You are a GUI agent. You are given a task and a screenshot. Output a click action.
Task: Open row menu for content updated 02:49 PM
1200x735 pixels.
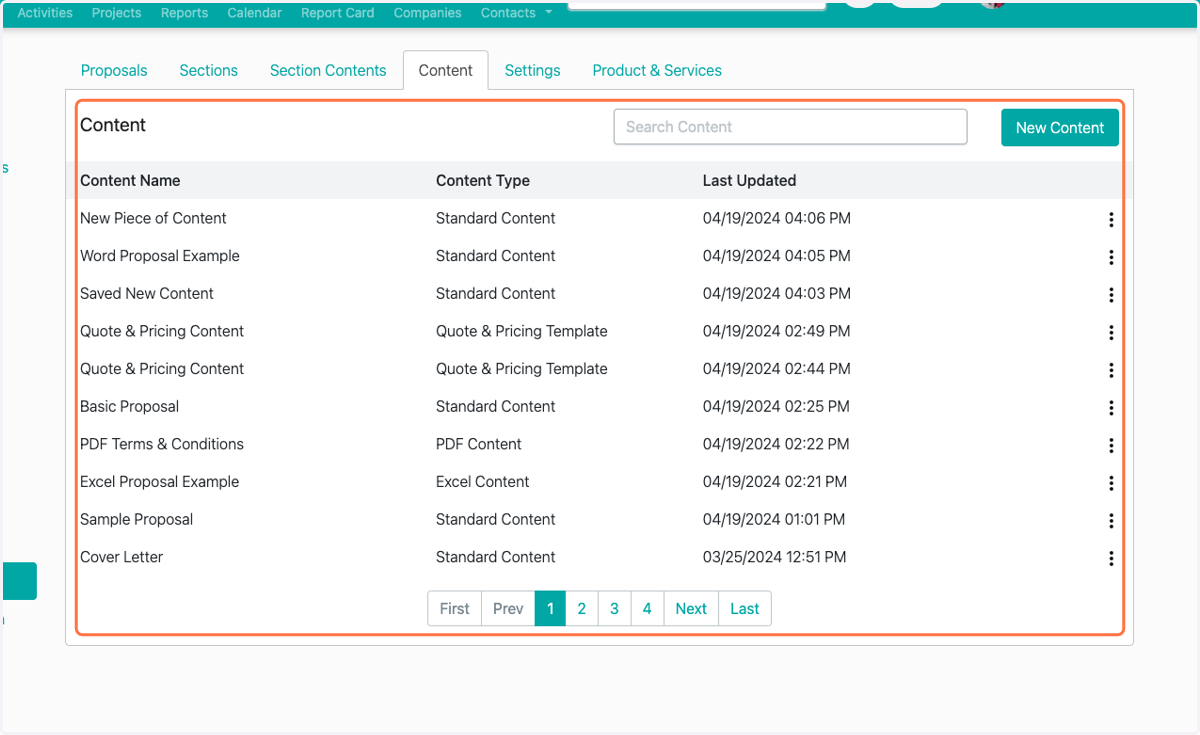click(x=1111, y=333)
